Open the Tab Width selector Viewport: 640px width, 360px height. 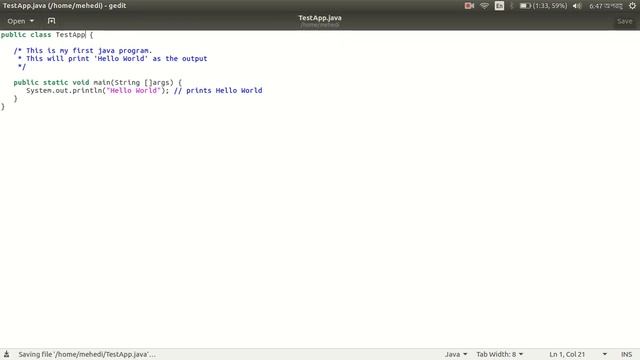[x=500, y=354]
